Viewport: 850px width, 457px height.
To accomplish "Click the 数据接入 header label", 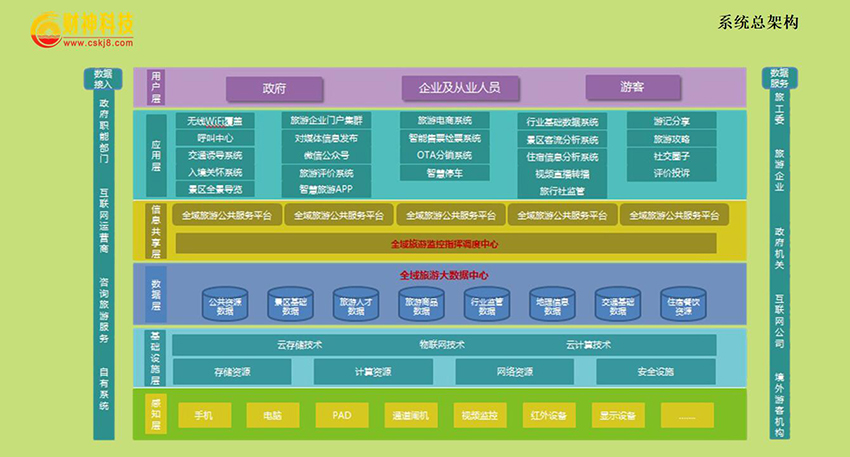I will [x=103, y=79].
